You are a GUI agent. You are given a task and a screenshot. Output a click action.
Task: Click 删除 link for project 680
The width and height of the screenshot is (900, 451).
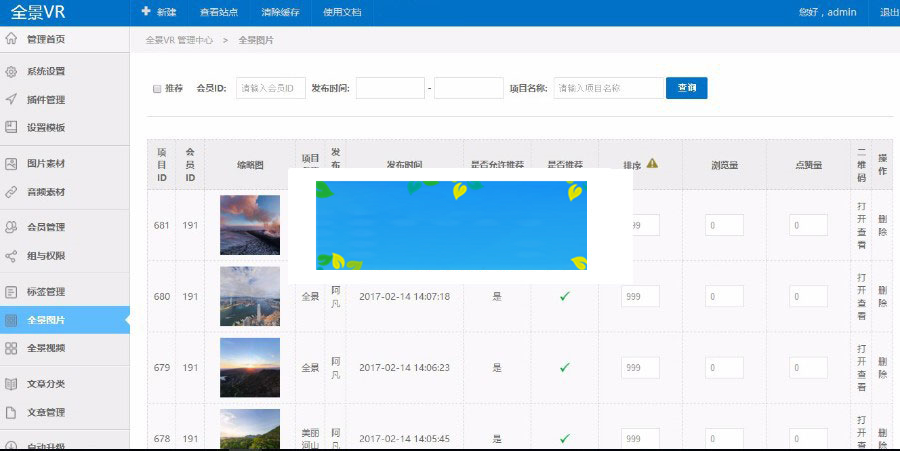pyautogui.click(x=882, y=296)
